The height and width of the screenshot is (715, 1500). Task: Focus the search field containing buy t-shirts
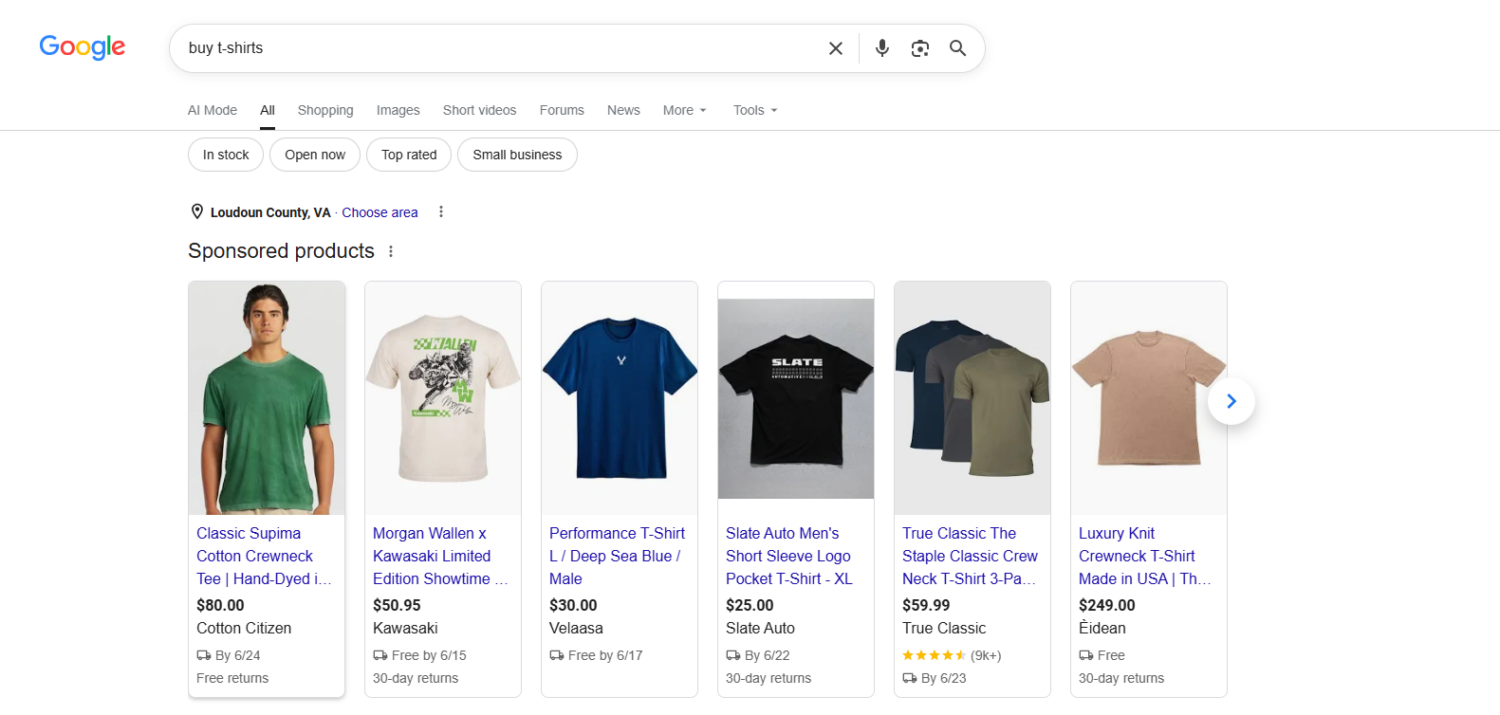(500, 48)
